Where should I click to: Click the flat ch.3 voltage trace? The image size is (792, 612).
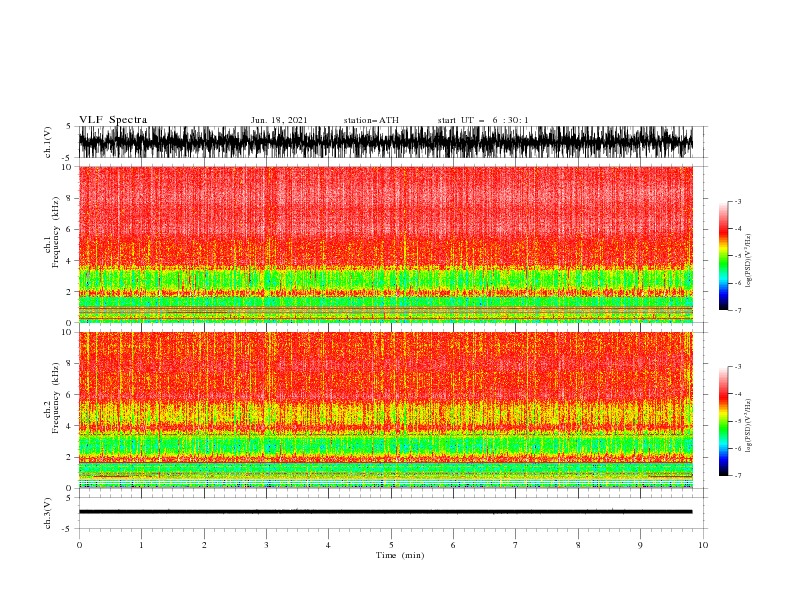coord(385,512)
